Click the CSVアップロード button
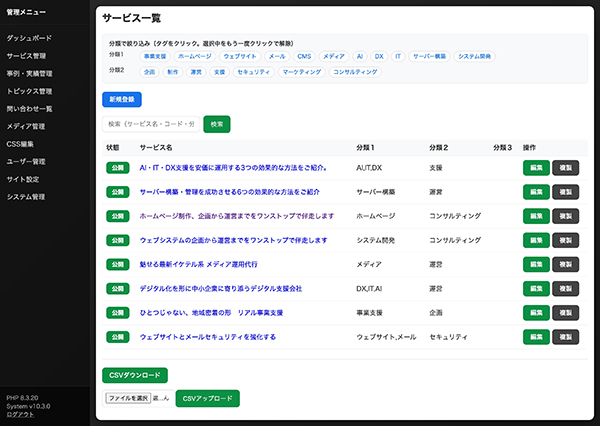Image resolution: width=600 pixels, height=426 pixels. point(207,398)
